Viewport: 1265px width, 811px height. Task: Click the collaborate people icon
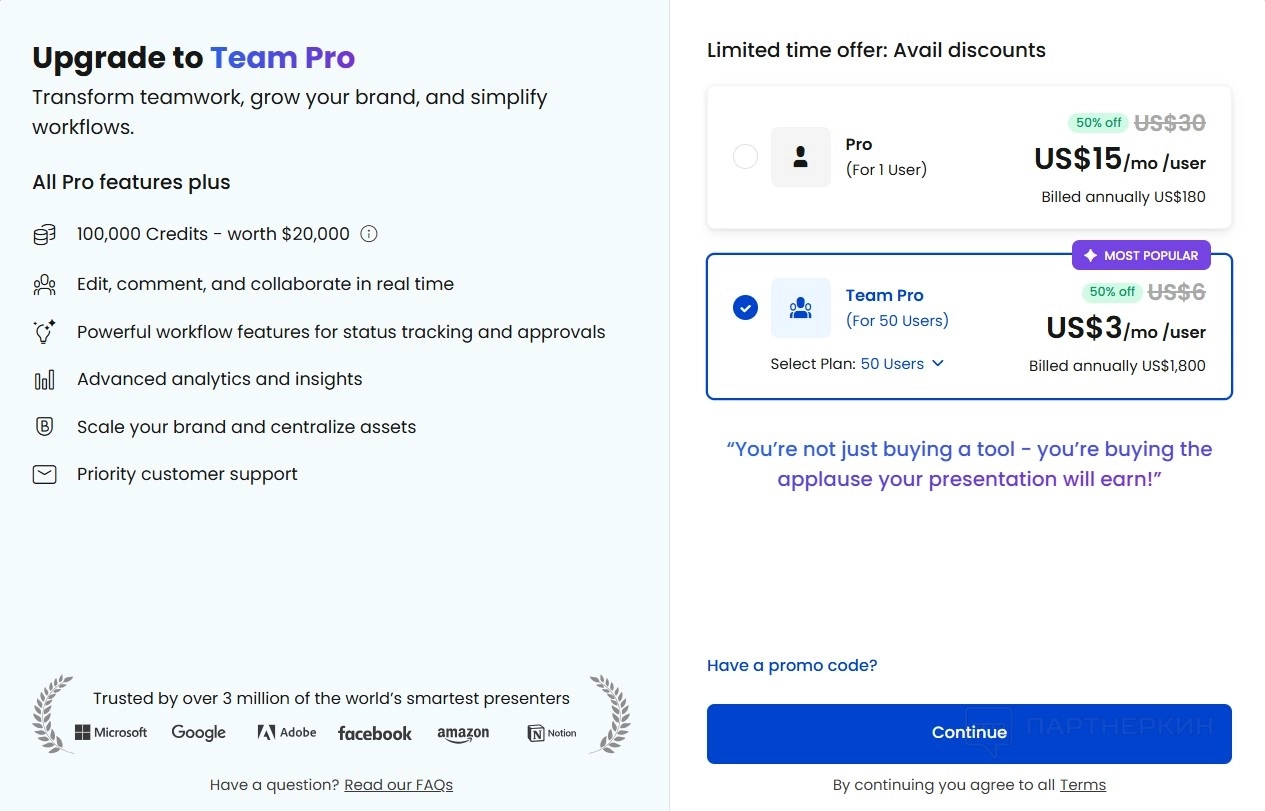pyautogui.click(x=44, y=284)
